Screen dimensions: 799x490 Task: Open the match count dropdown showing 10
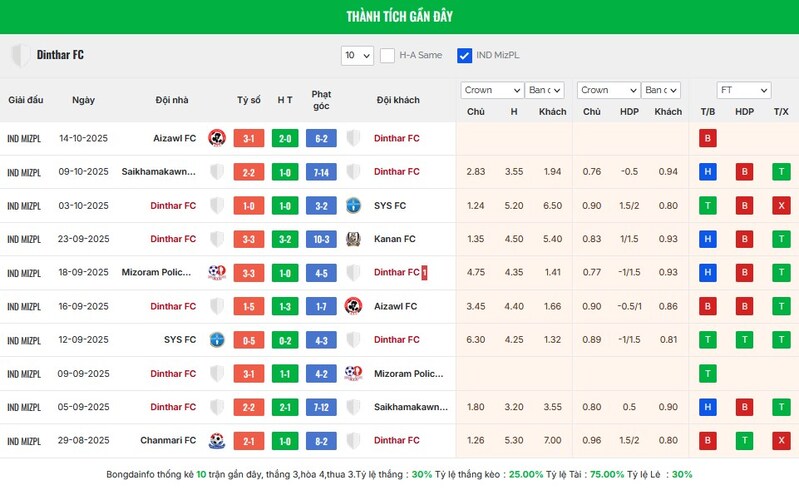tap(356, 55)
